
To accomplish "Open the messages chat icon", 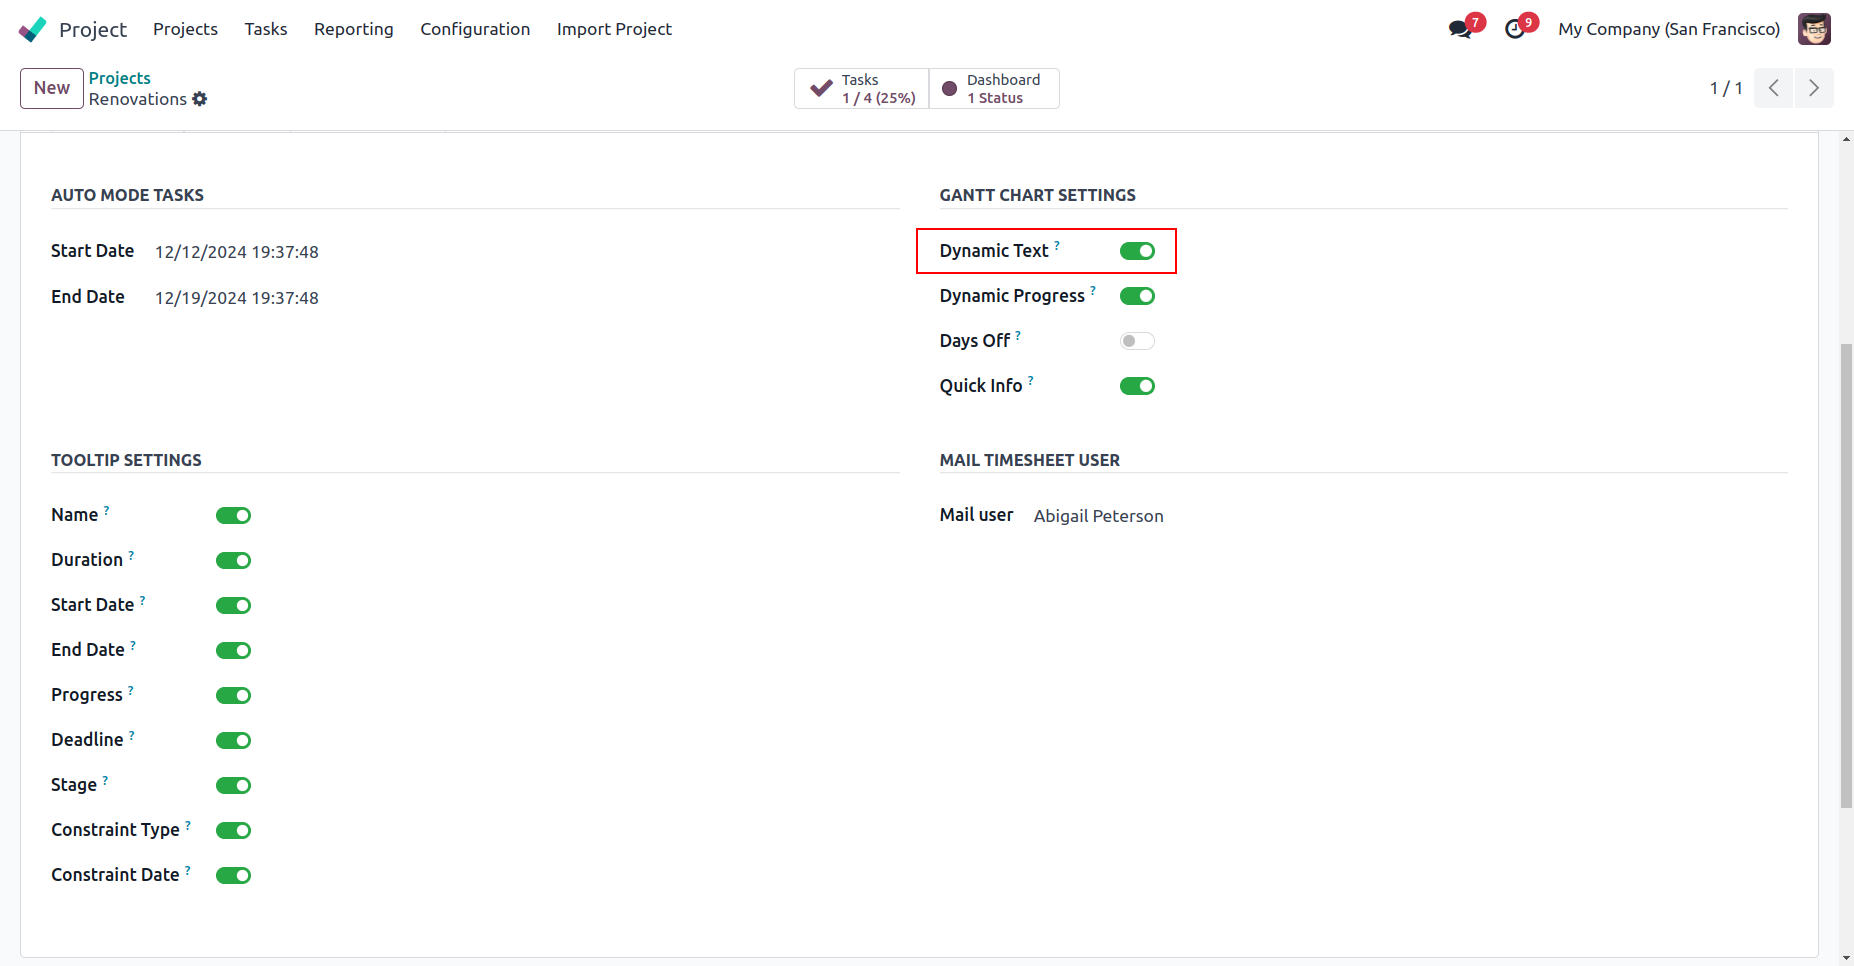I will click(1460, 29).
